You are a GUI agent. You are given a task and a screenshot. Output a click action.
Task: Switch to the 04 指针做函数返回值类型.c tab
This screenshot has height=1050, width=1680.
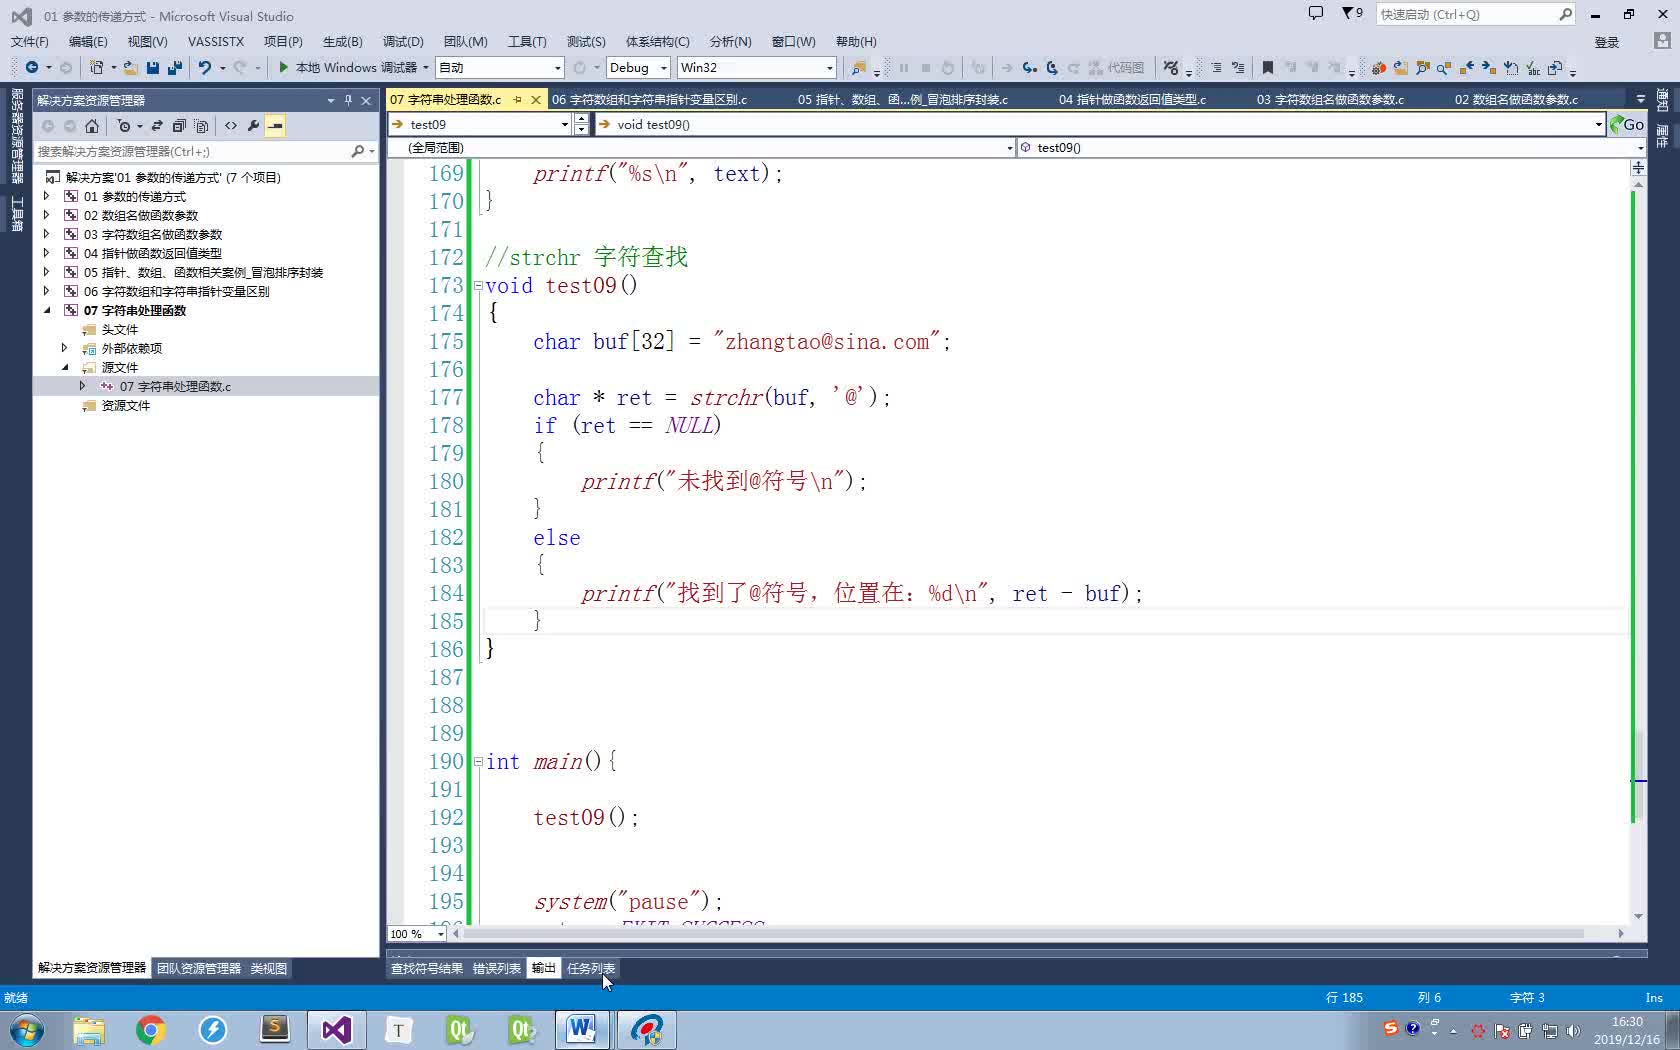pos(1132,99)
